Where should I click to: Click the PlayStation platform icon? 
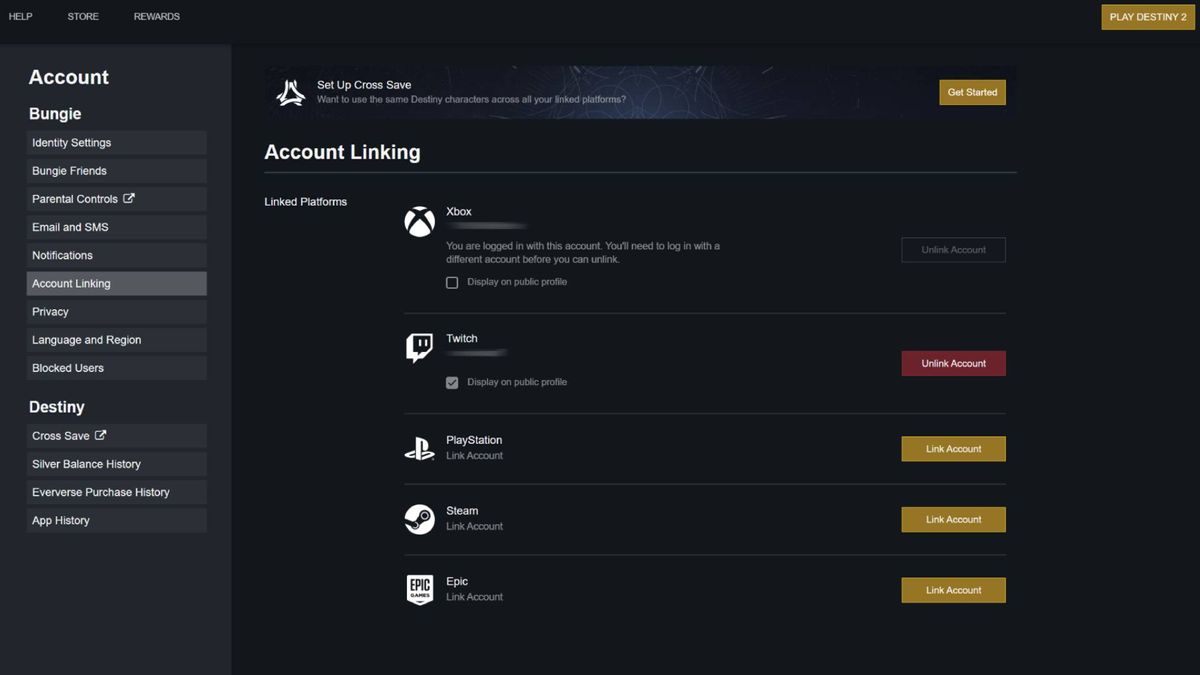point(420,449)
